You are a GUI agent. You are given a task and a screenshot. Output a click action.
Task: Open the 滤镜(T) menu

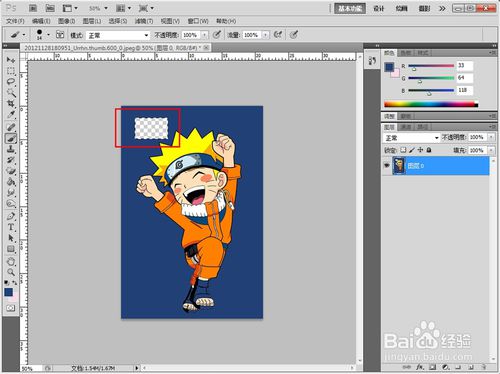coord(144,21)
